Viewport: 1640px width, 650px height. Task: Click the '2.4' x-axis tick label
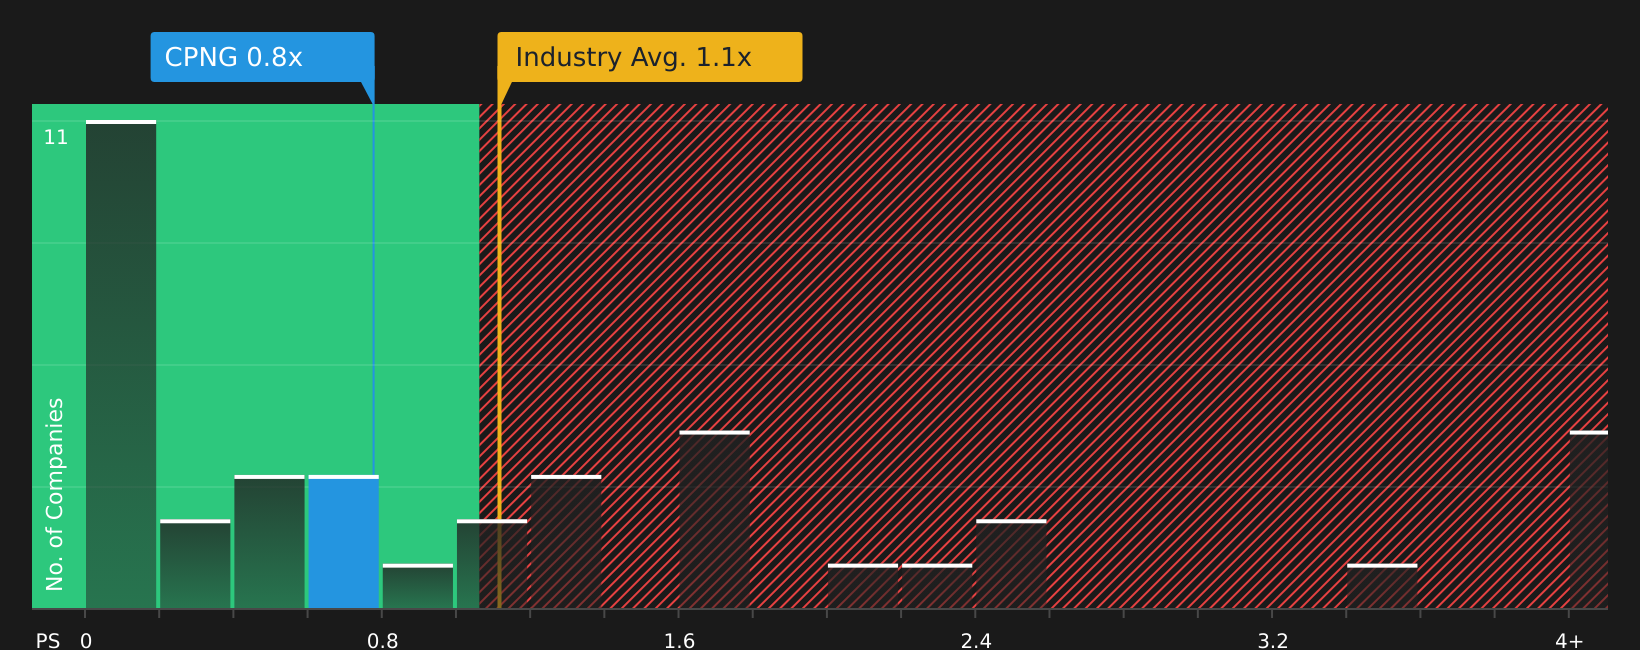(x=976, y=641)
